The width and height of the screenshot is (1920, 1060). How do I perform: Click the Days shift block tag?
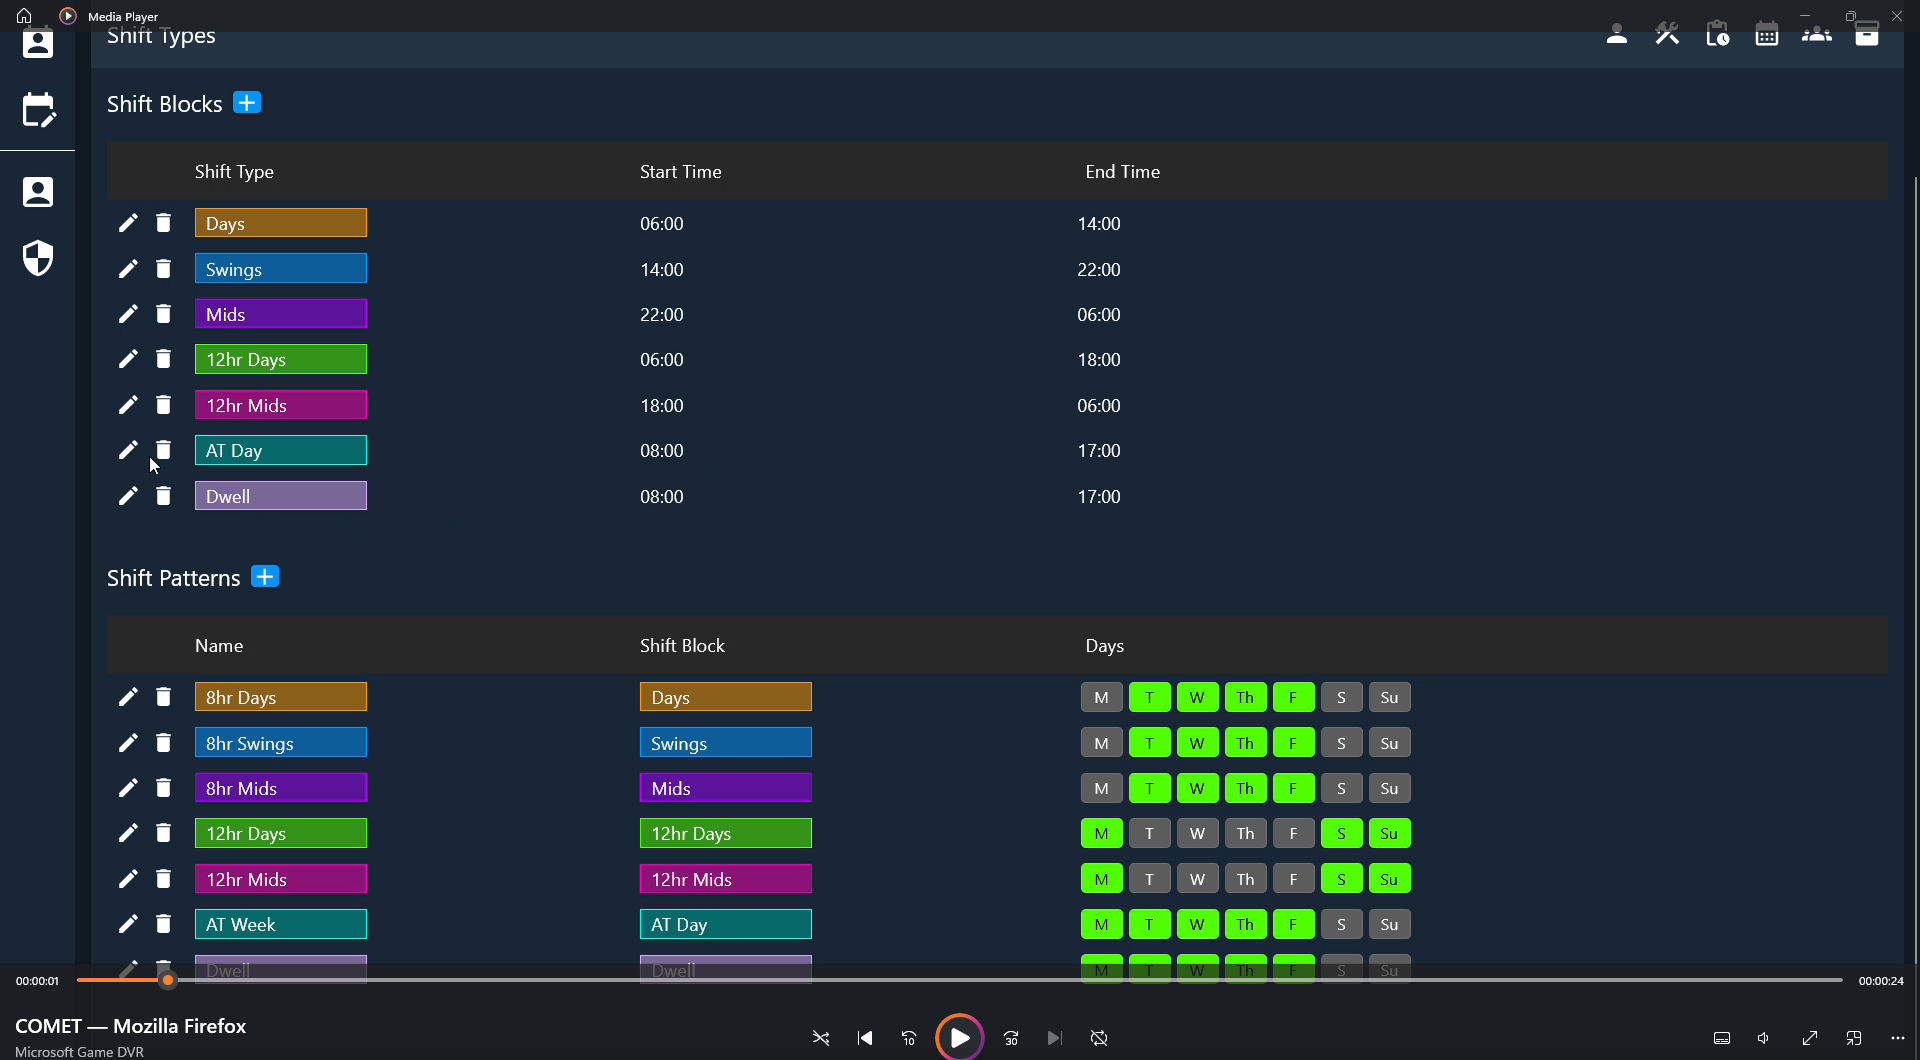pyautogui.click(x=726, y=697)
